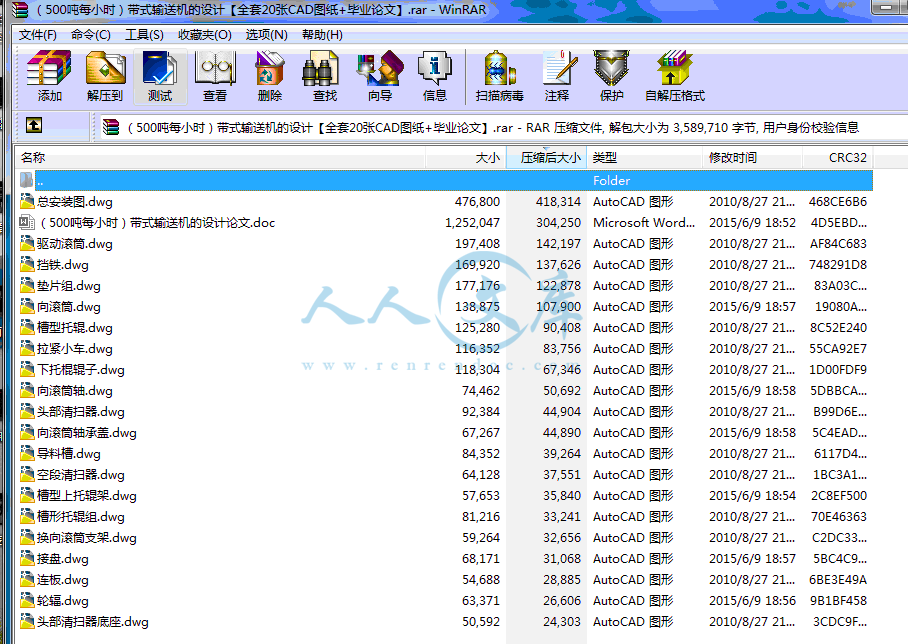Select the file 换向滚筒支架.dwg

point(87,537)
